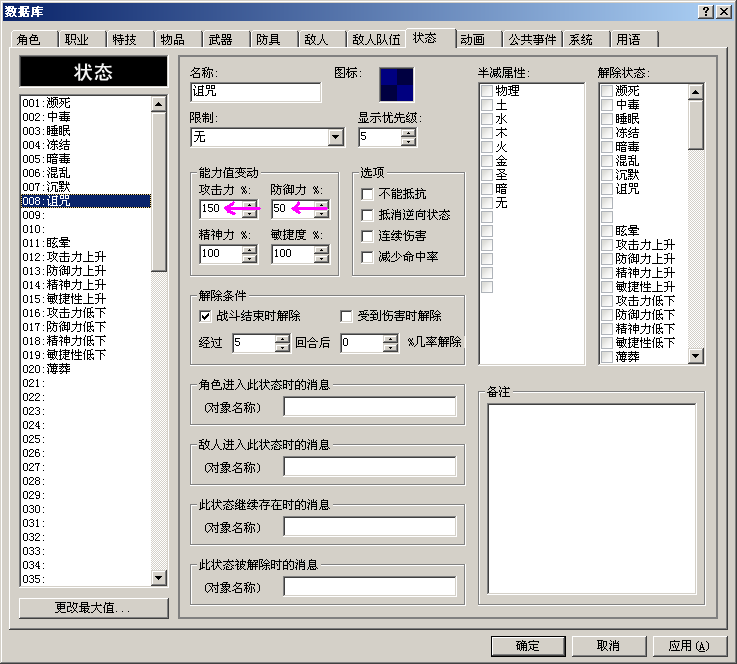Click the 角色进入此状态时的消息 field

click(x=370, y=407)
